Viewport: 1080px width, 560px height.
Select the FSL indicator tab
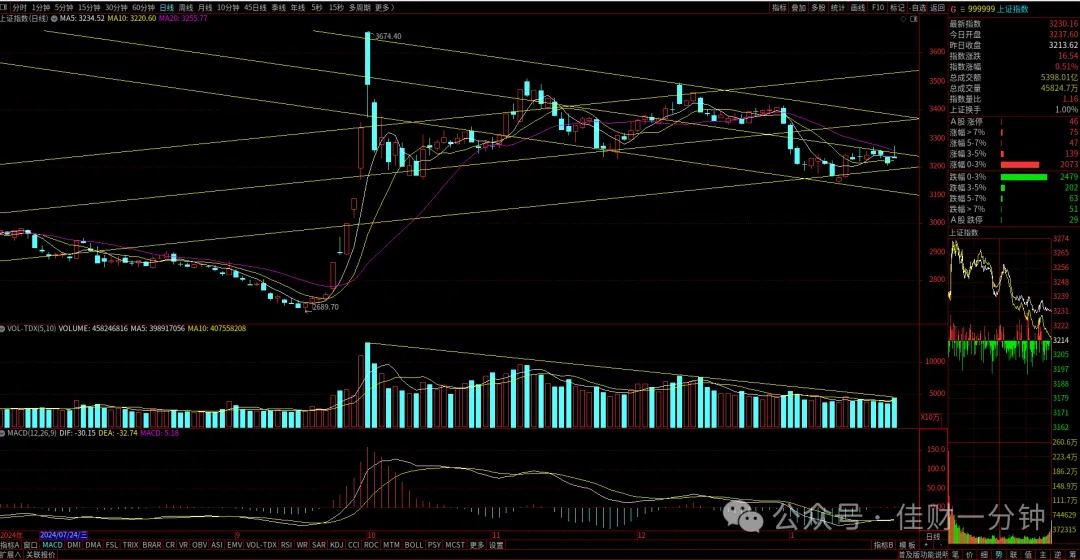112,545
